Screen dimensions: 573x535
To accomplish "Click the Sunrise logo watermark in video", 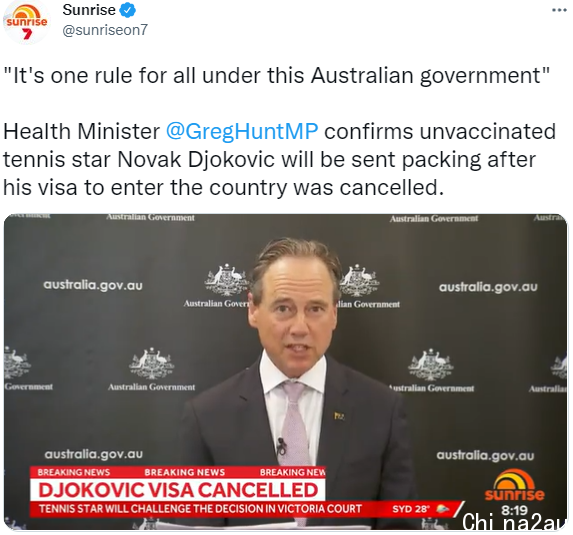I will [x=515, y=485].
